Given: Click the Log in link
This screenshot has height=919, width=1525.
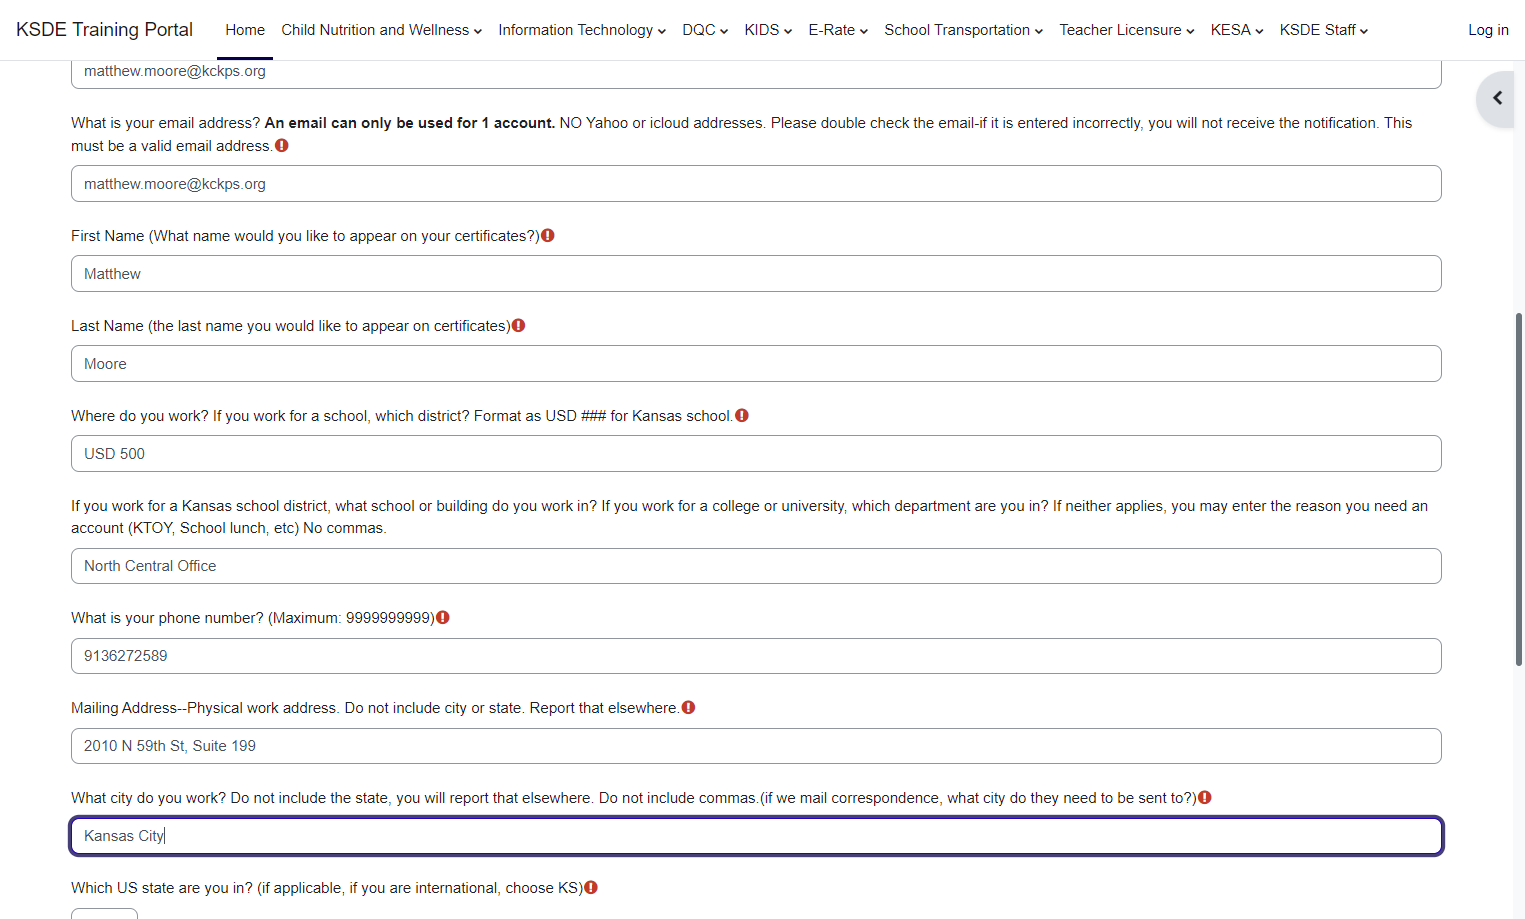Looking at the screenshot, I should (x=1488, y=30).
